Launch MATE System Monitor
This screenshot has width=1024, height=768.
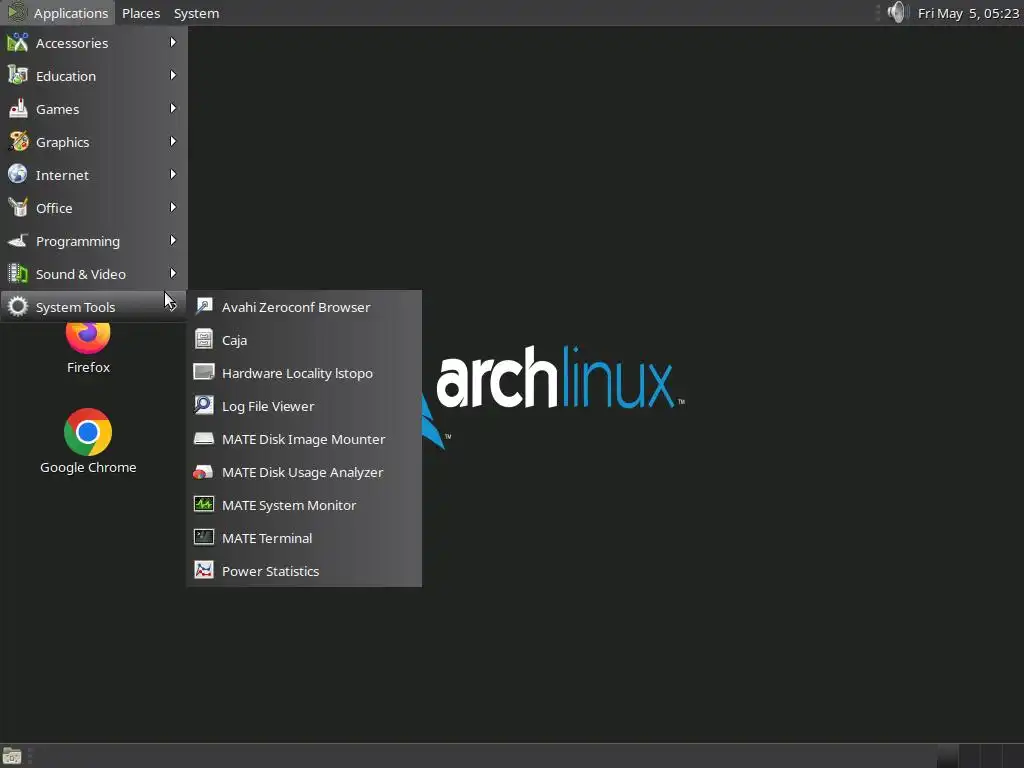tap(304, 505)
